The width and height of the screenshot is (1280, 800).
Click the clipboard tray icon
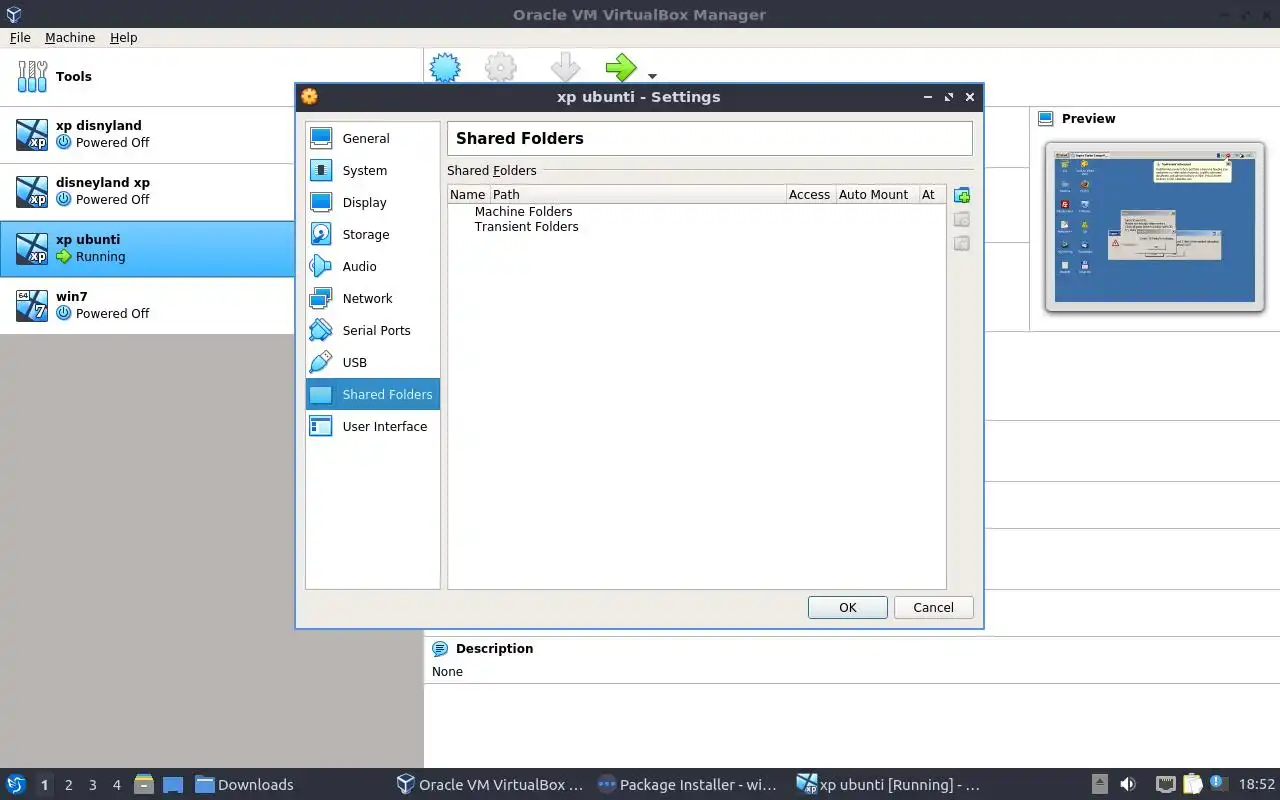[1192, 784]
